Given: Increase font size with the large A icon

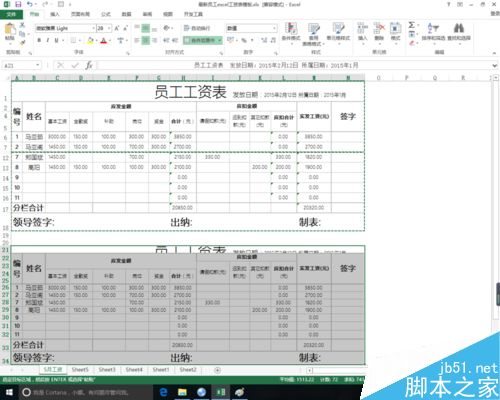Looking at the screenshot, I should pos(117,28).
